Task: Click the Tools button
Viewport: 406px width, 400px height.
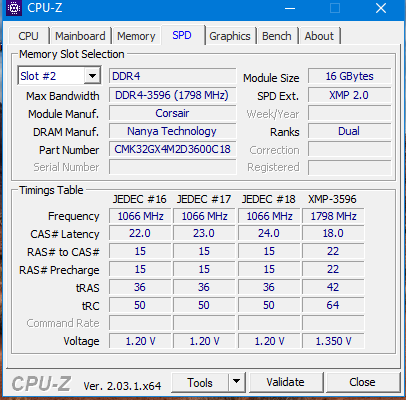Action: pos(200,382)
